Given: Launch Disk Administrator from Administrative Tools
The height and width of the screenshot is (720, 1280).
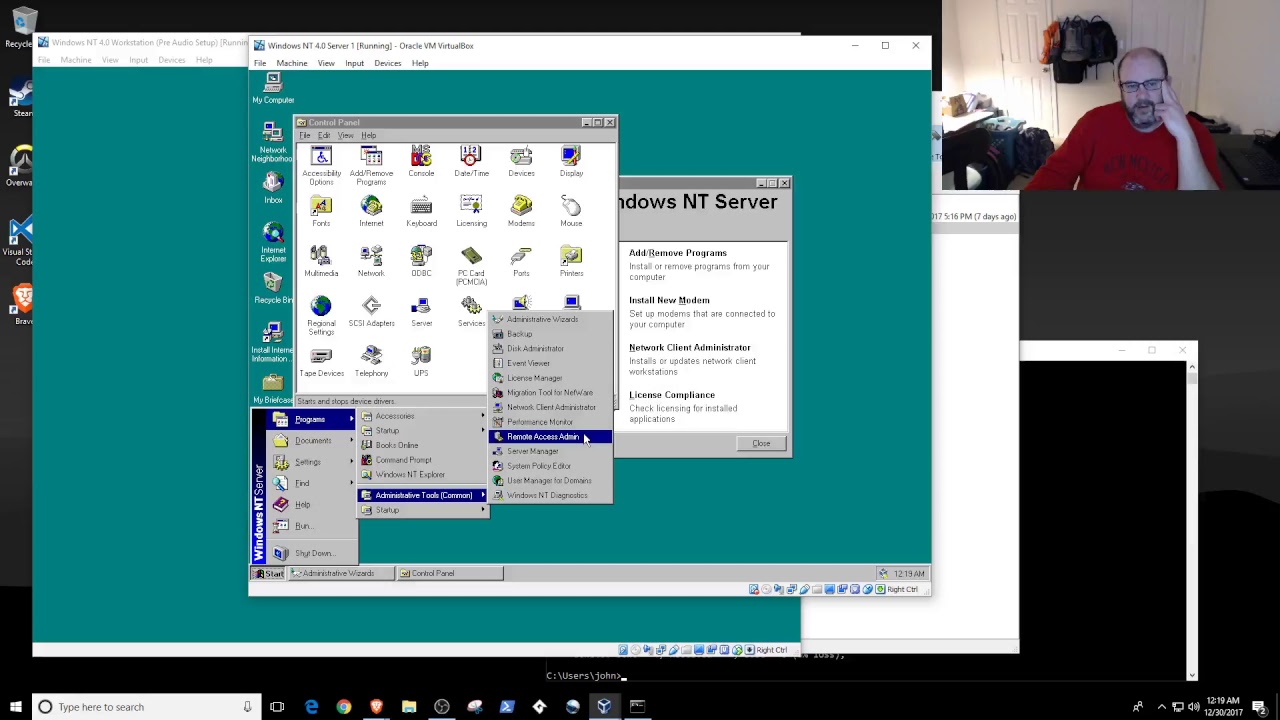Looking at the screenshot, I should pos(549,348).
